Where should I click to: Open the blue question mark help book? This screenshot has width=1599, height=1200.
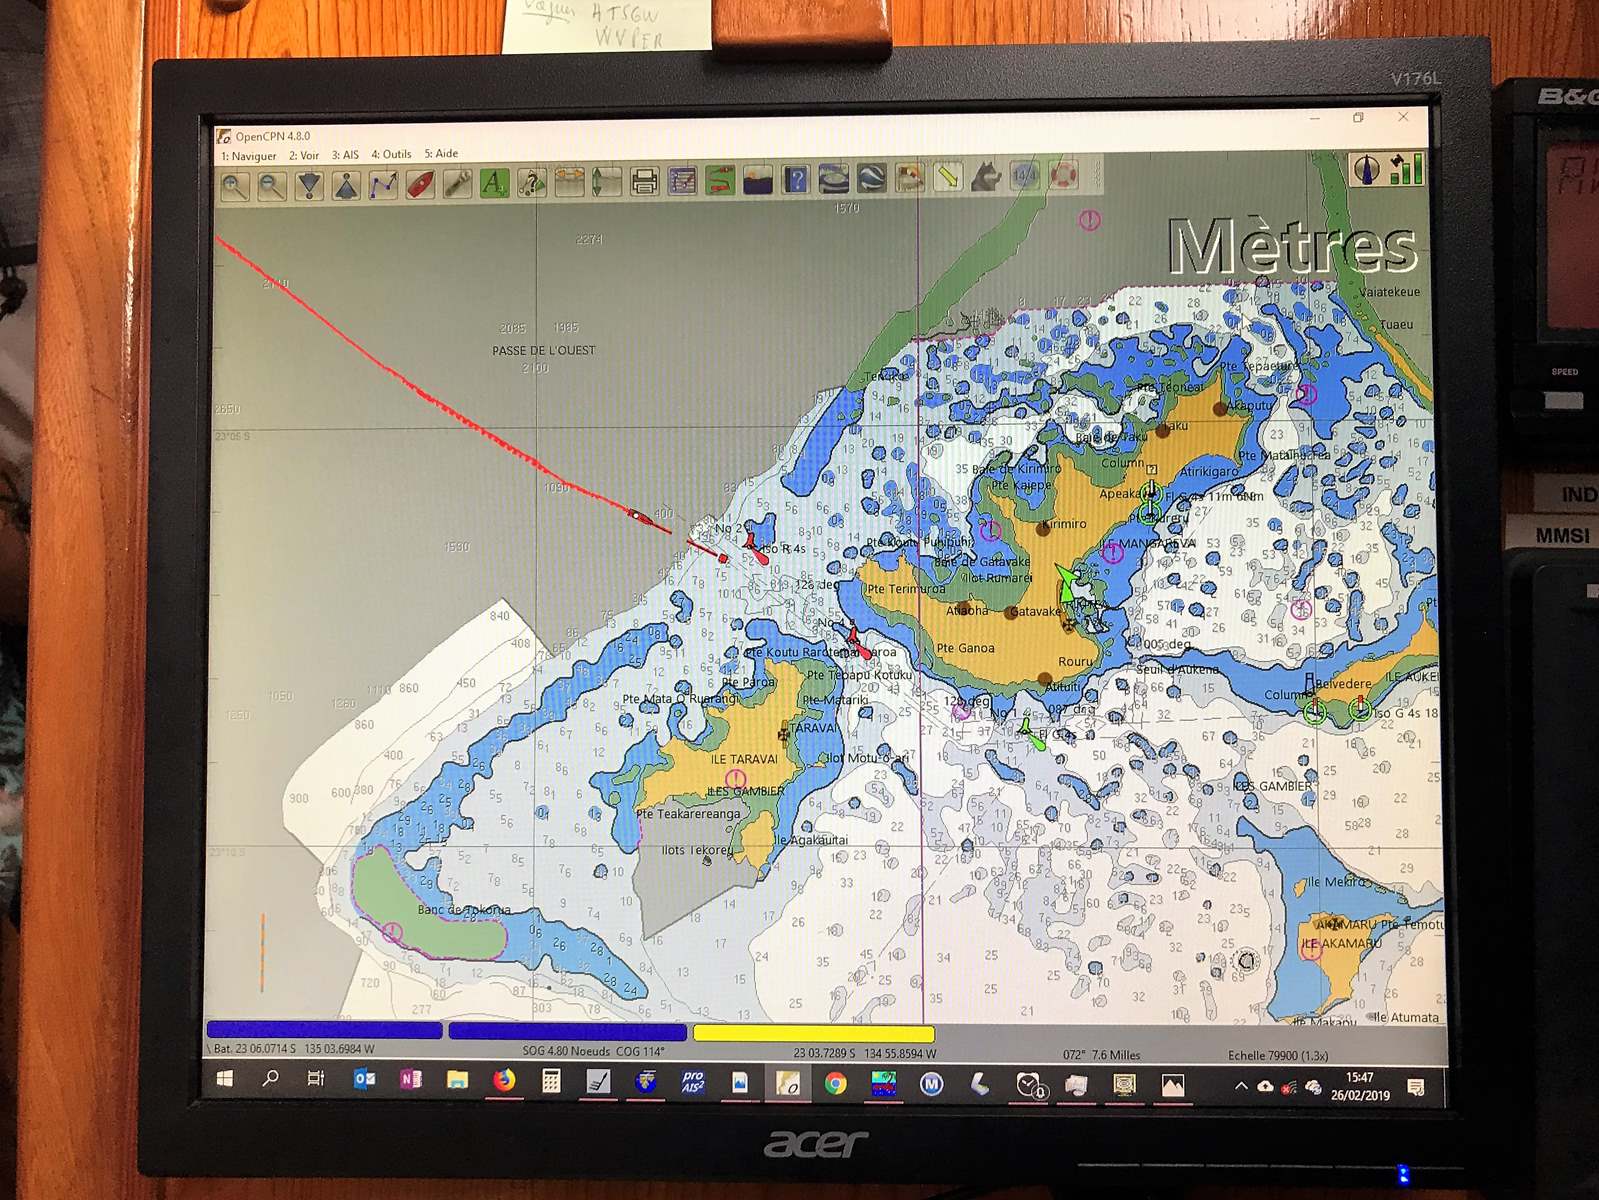tap(796, 179)
